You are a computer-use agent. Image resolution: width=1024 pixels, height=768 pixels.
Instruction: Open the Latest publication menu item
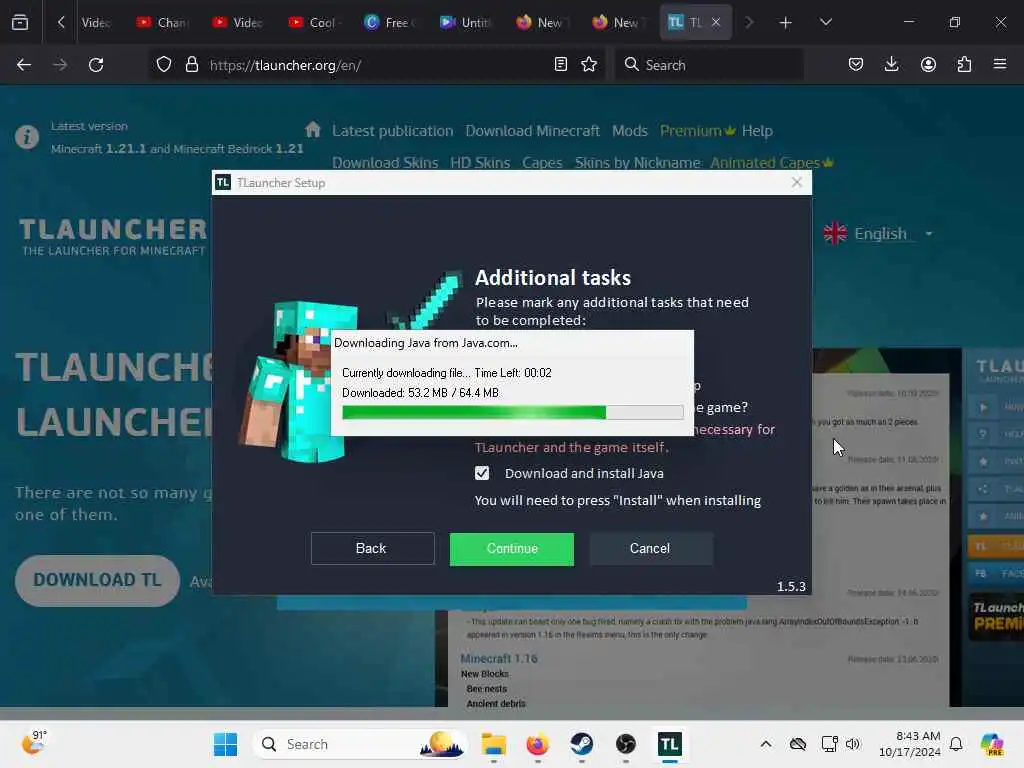point(392,131)
